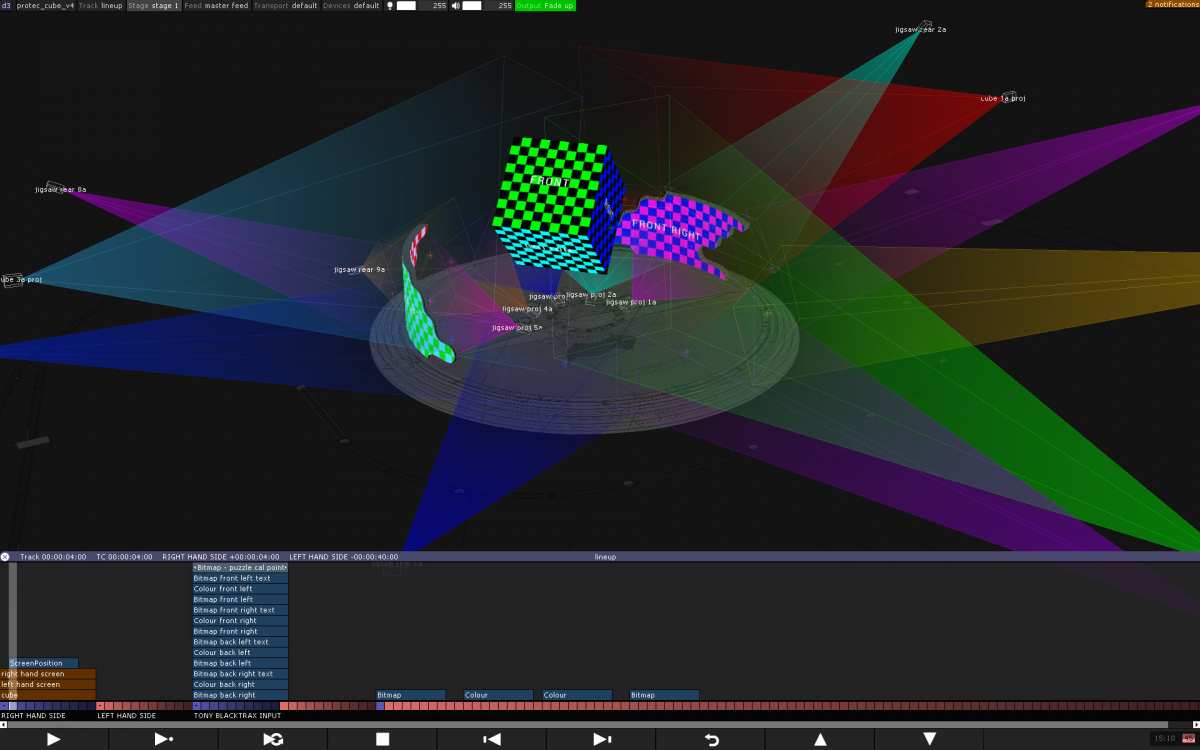Screen dimensions: 1200x750
Task: Open the protec_cube_v4 project menu
Action: pyautogui.click(x=45, y=5)
